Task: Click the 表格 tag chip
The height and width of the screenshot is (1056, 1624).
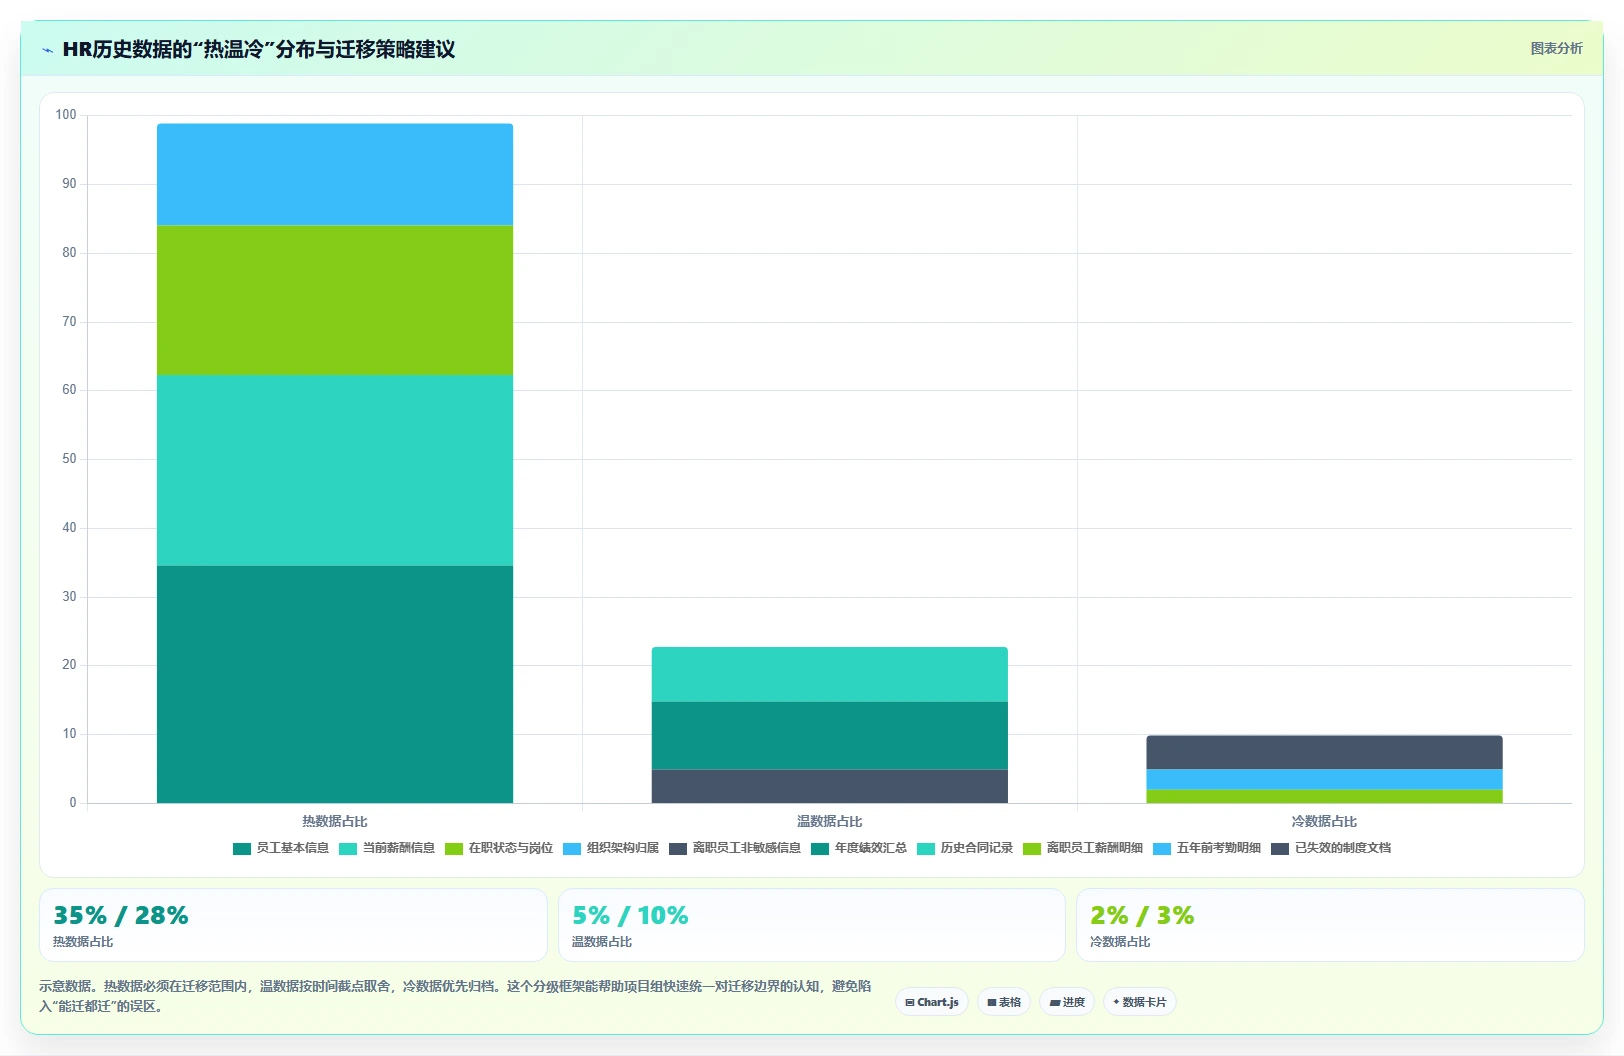Action: [x=1004, y=1002]
